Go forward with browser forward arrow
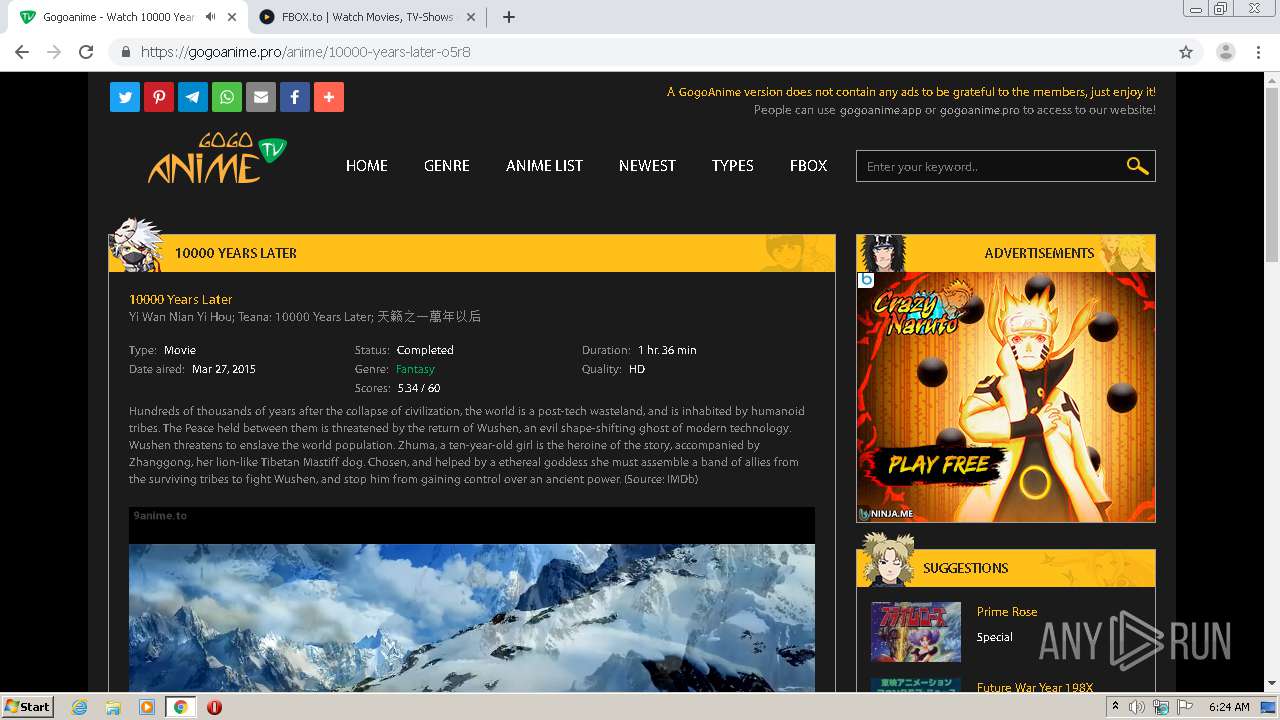1280x720 pixels. click(x=54, y=52)
